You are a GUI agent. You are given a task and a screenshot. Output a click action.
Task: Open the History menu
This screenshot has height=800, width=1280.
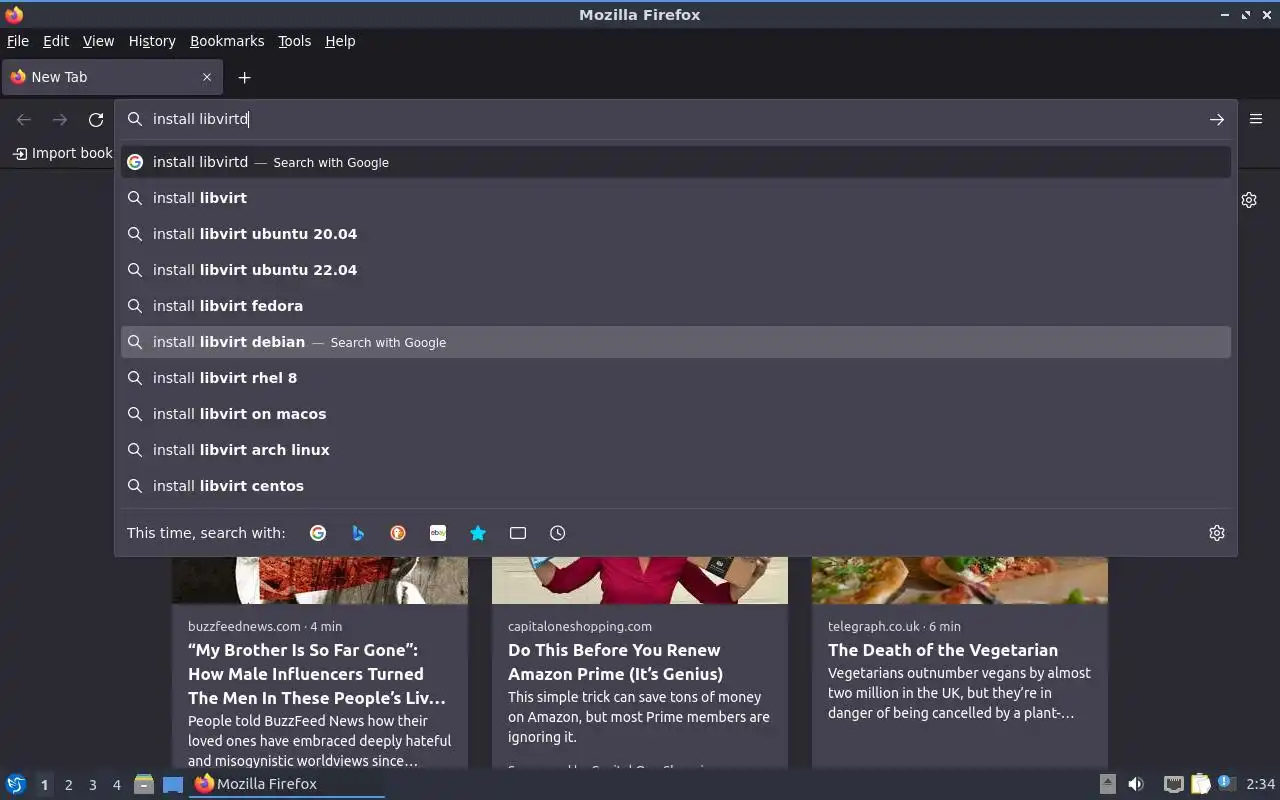152,41
